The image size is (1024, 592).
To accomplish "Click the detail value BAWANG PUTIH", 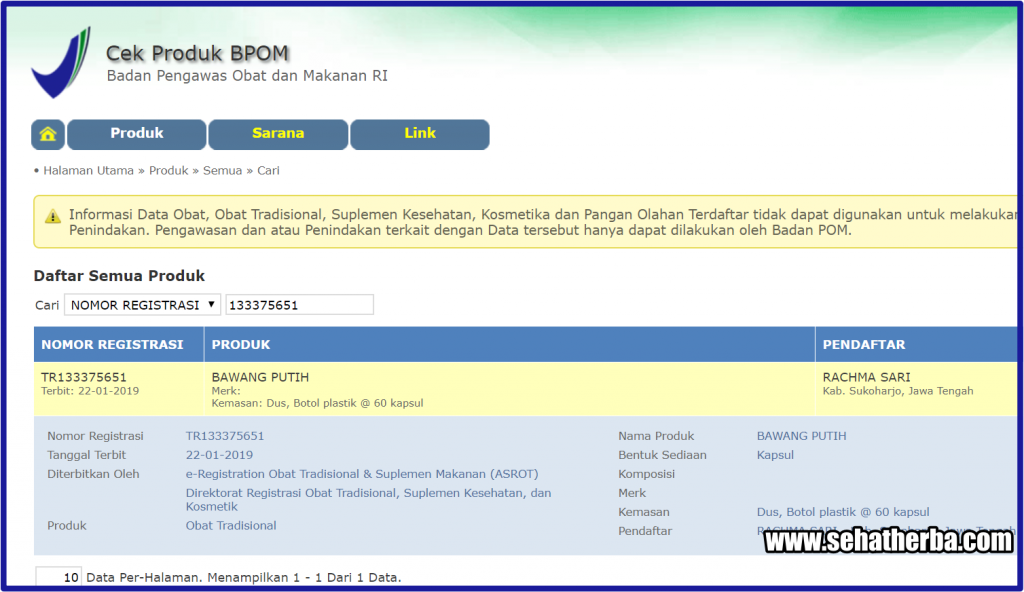I will (x=801, y=436).
